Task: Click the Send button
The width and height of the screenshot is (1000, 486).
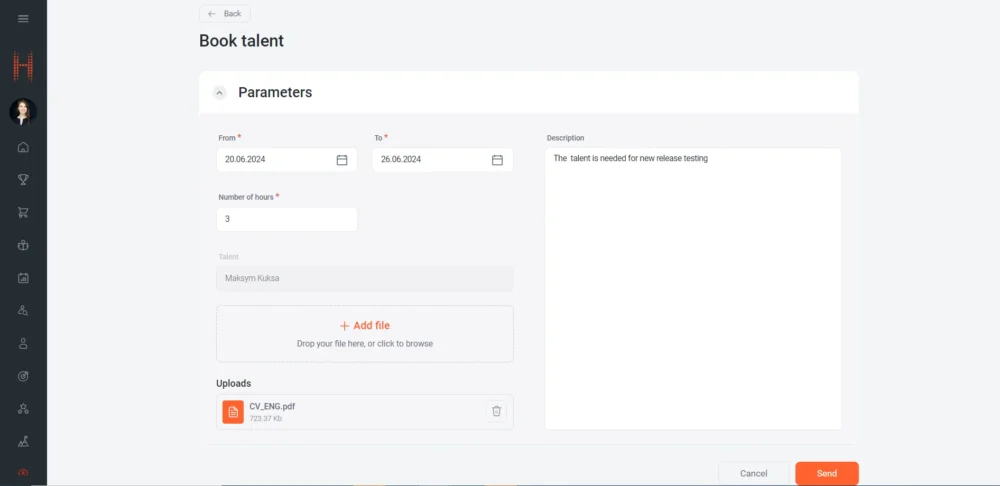Action: click(826, 473)
